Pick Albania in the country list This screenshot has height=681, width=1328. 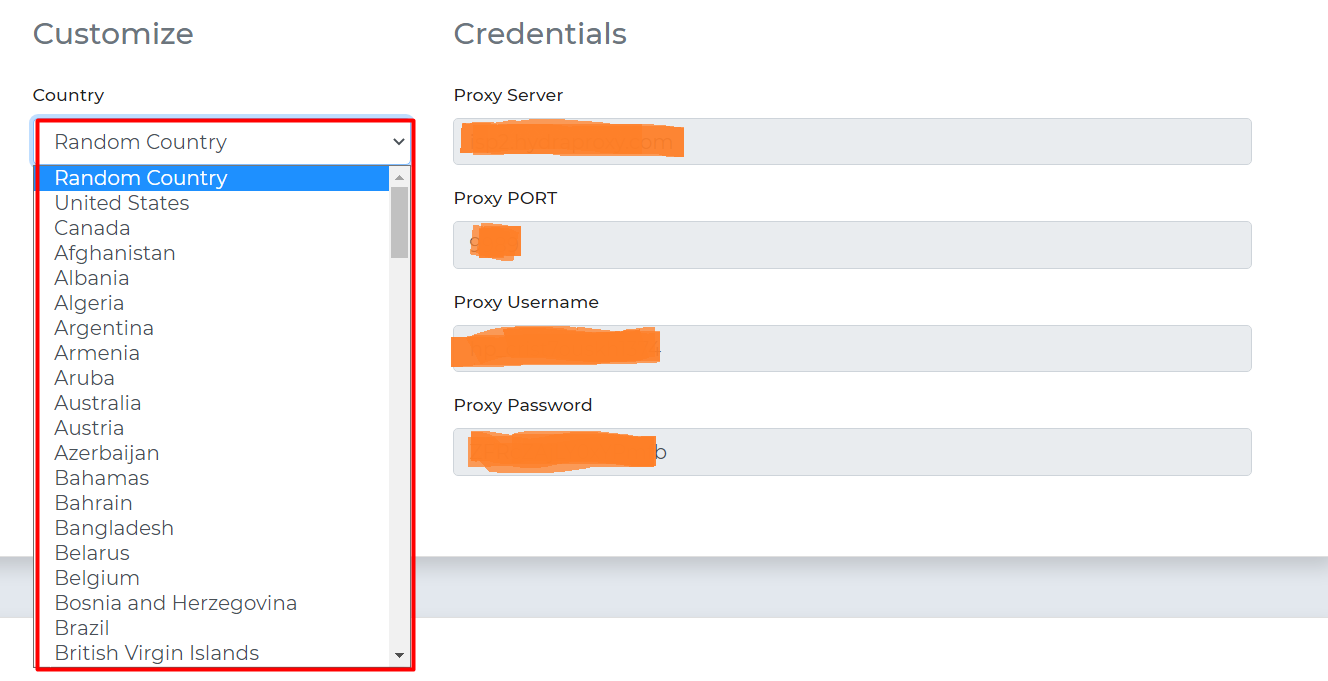(x=92, y=278)
